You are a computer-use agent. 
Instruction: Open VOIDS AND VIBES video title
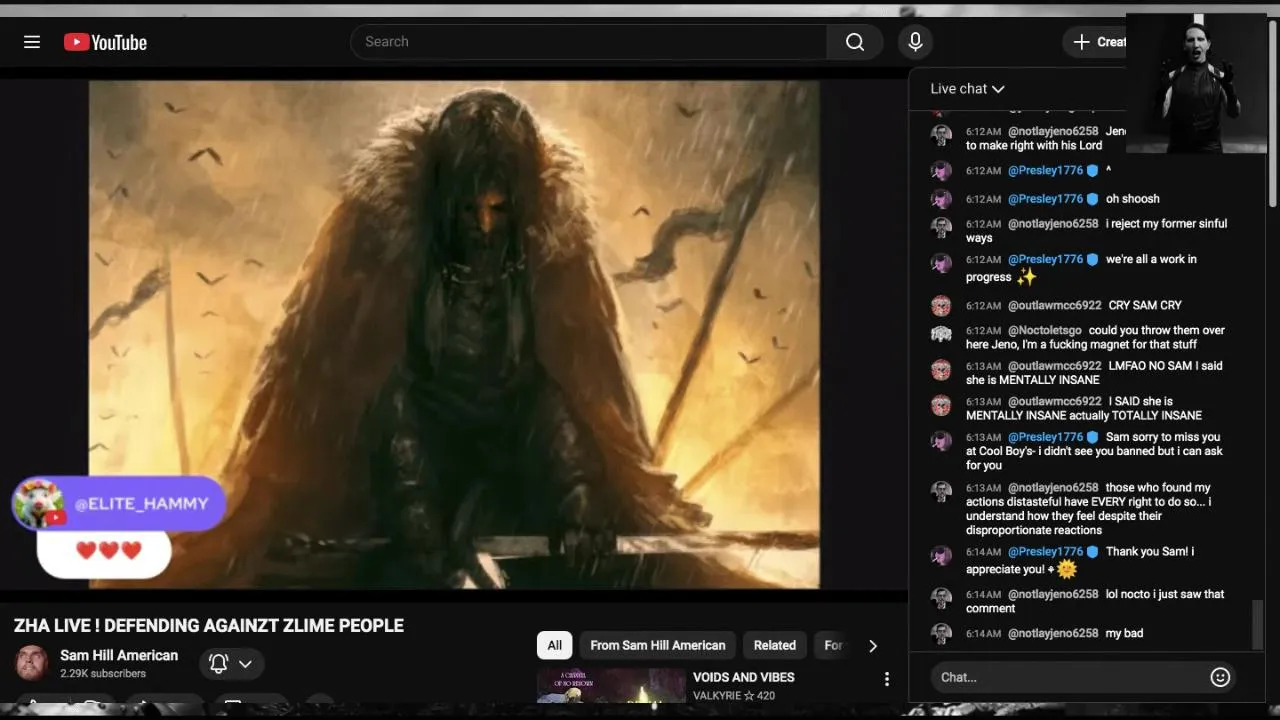click(x=744, y=677)
